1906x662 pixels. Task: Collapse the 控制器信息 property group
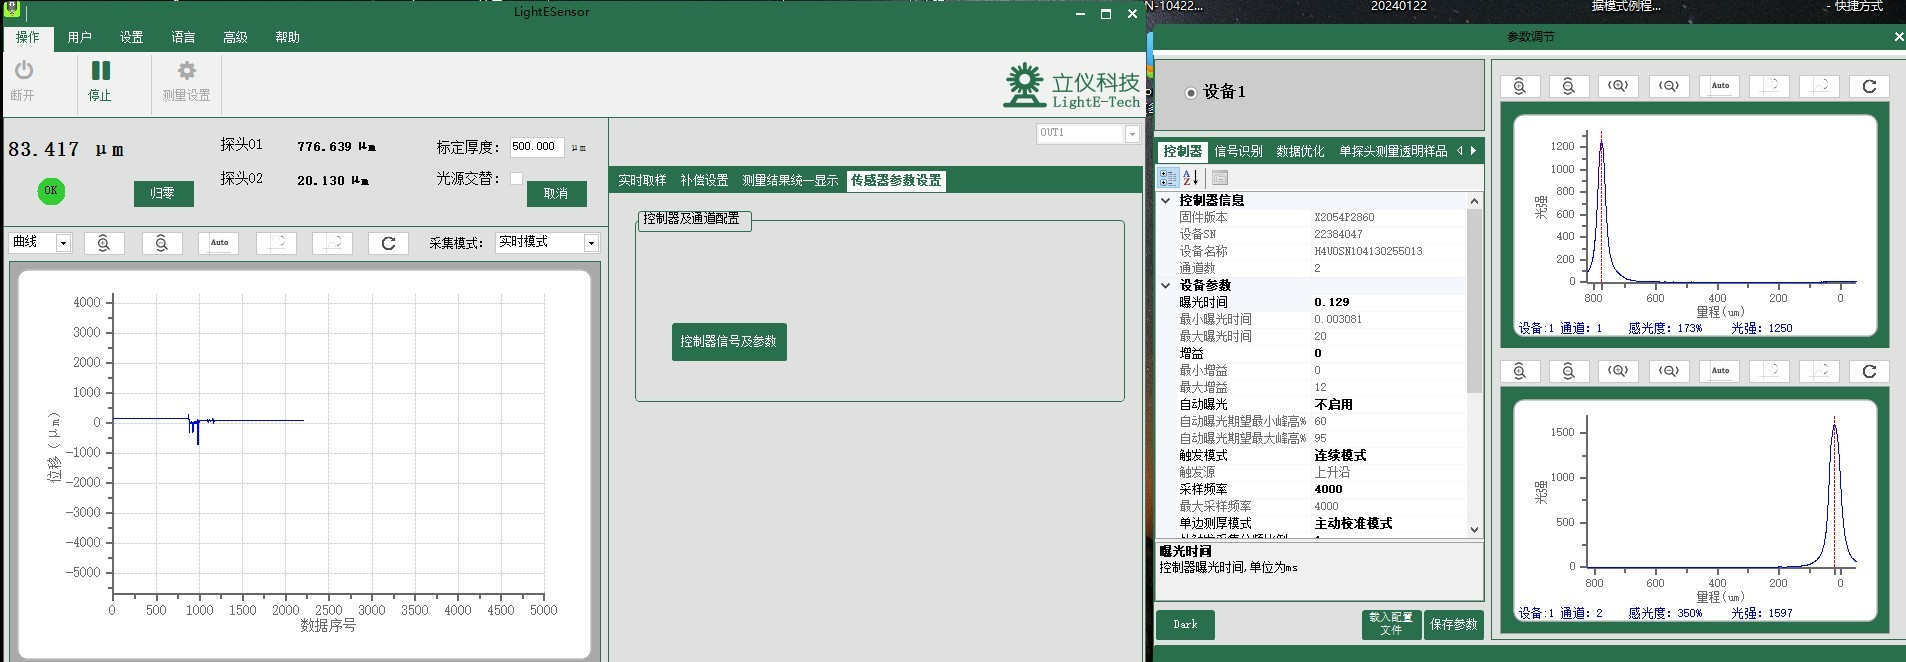(x=1165, y=201)
